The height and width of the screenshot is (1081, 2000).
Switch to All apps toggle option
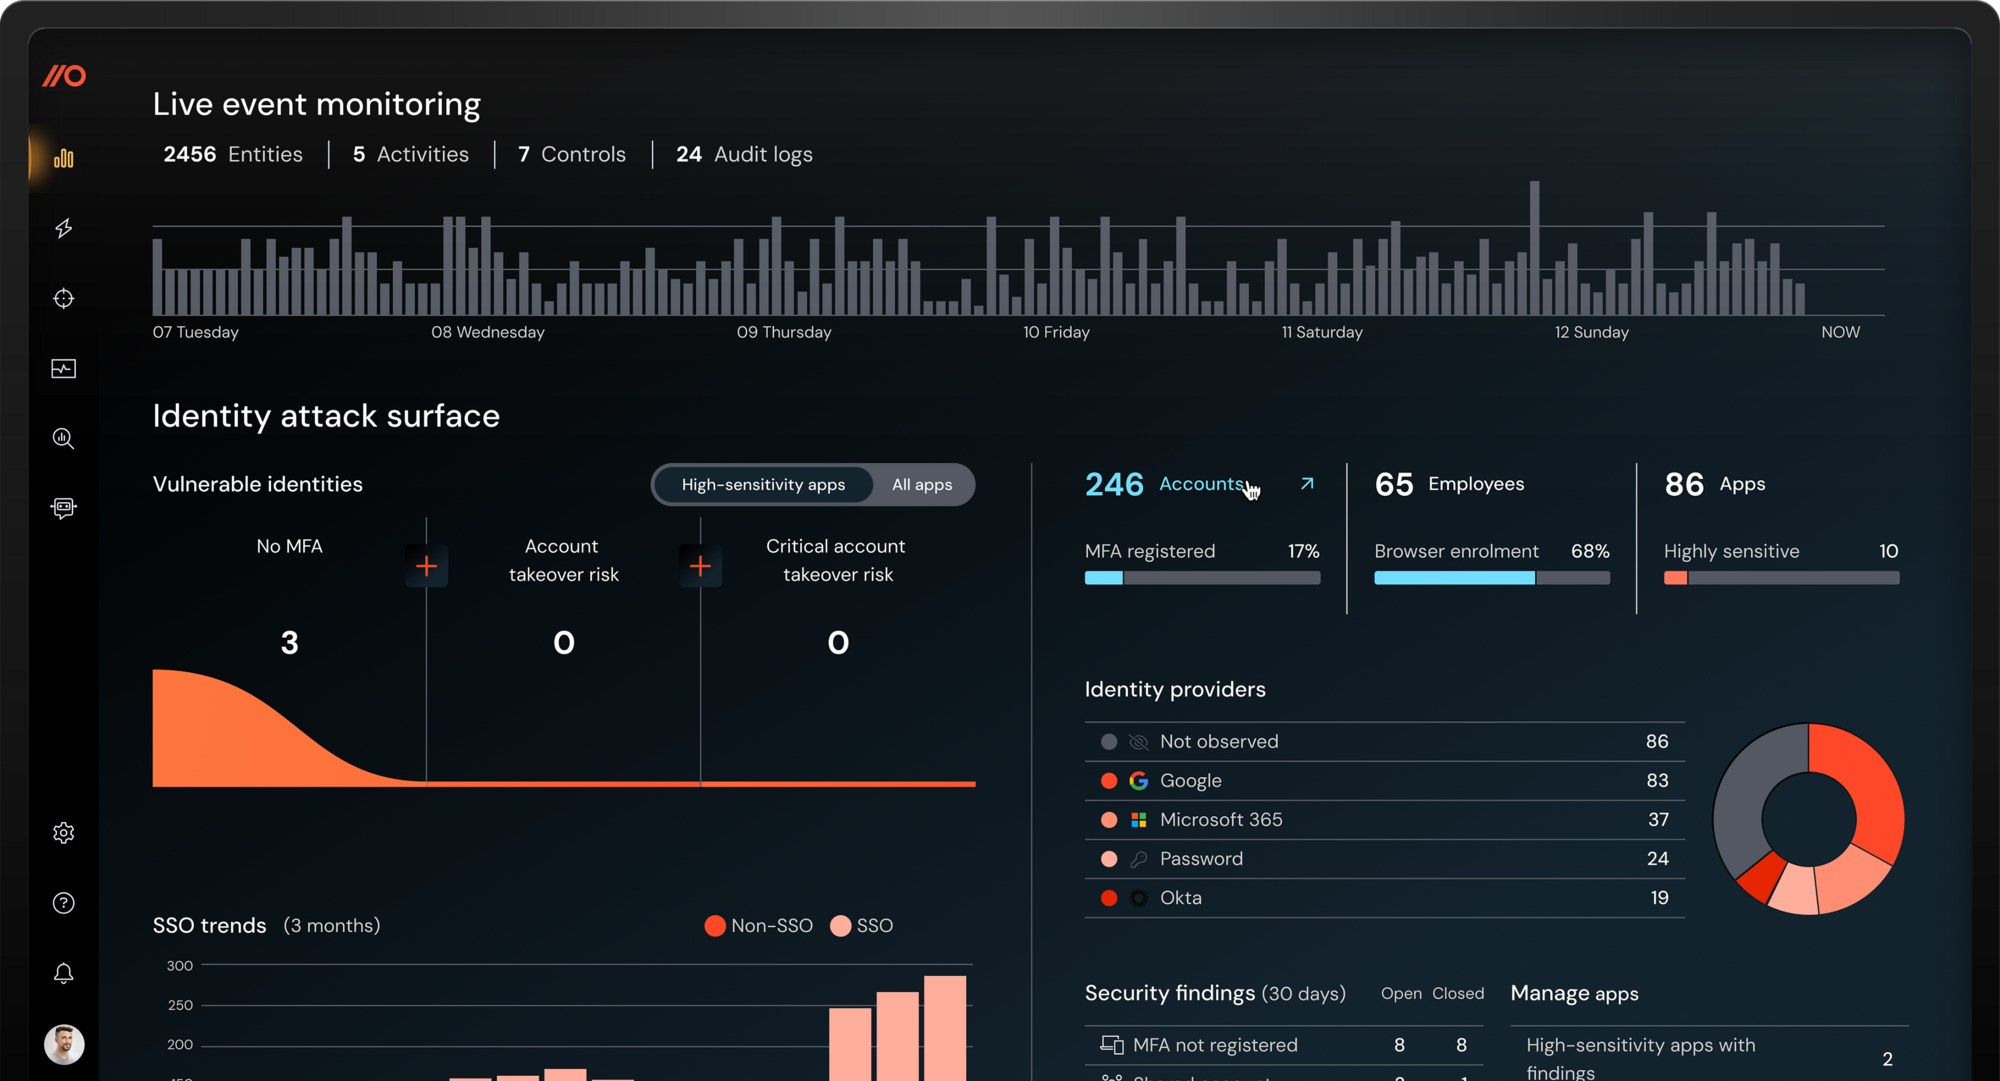tap(921, 485)
